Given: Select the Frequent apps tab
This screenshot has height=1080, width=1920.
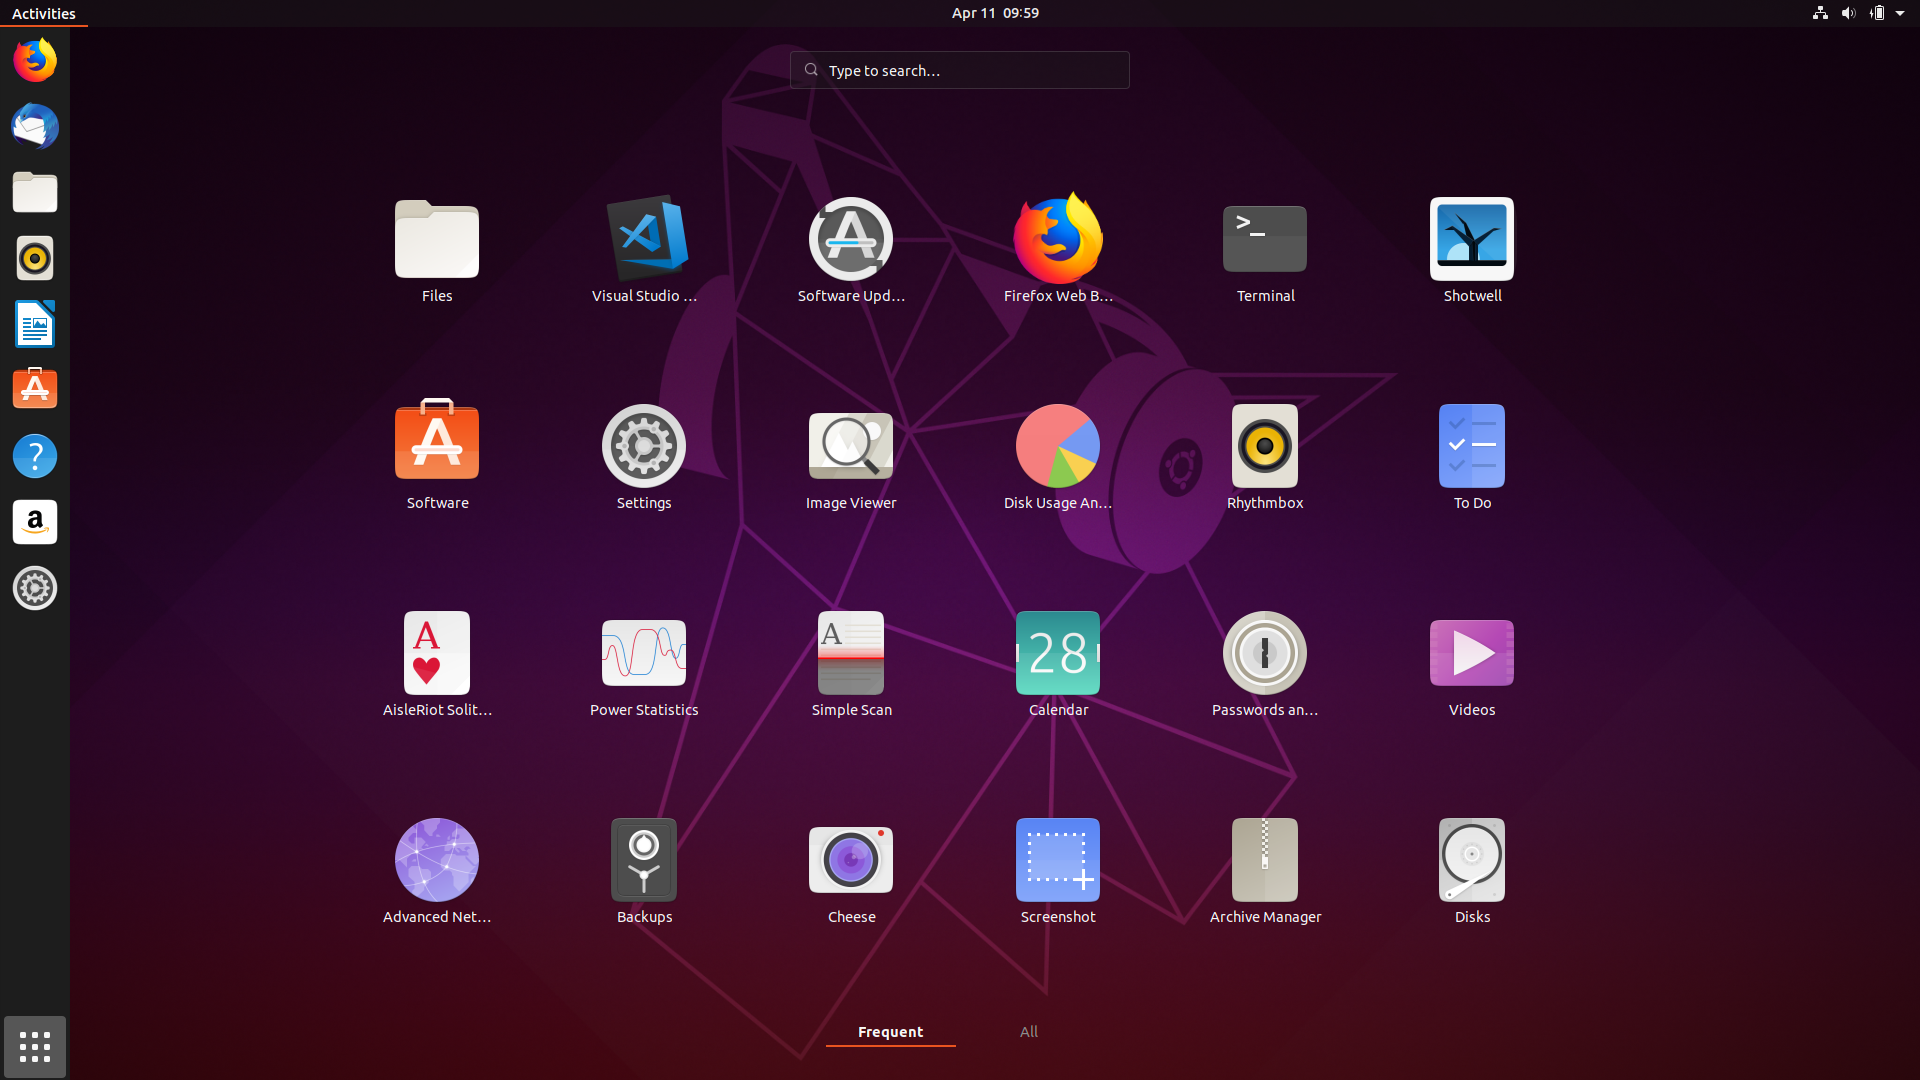Looking at the screenshot, I should pyautogui.click(x=890, y=1031).
